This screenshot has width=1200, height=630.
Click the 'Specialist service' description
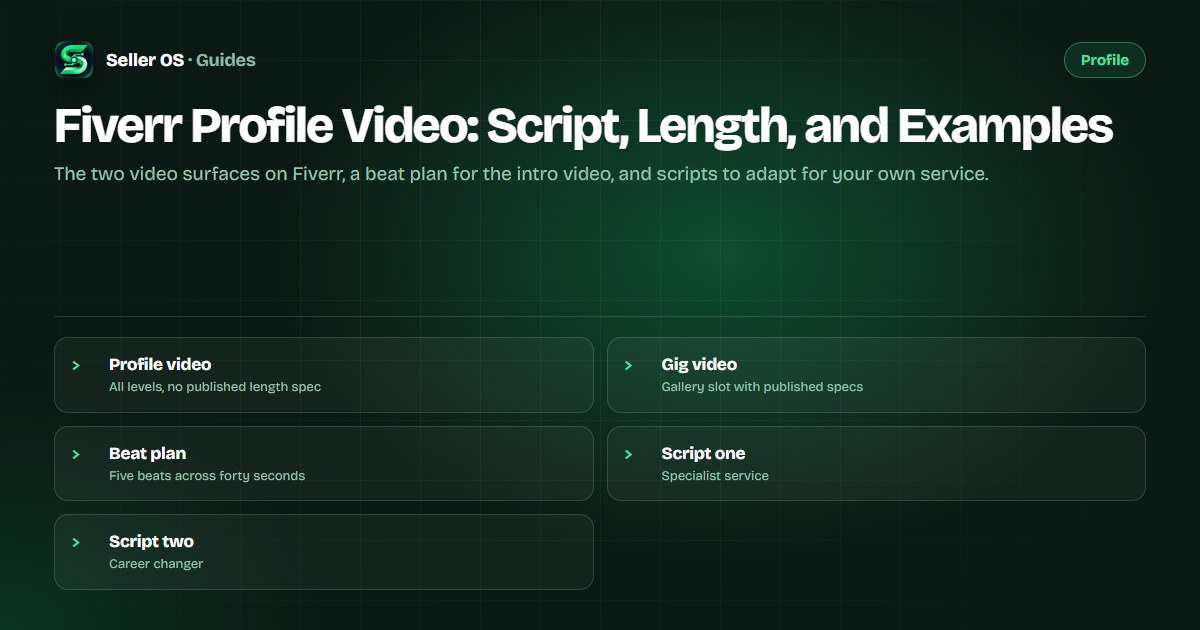click(x=715, y=476)
